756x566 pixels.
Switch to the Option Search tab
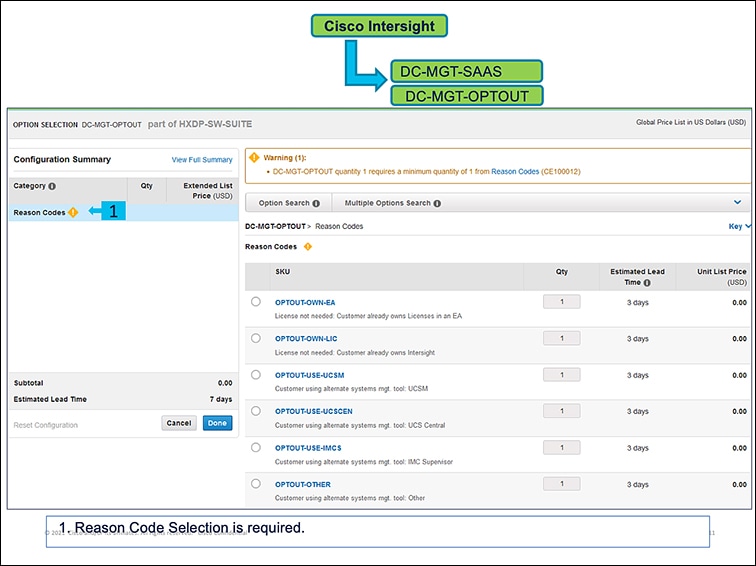(x=288, y=203)
